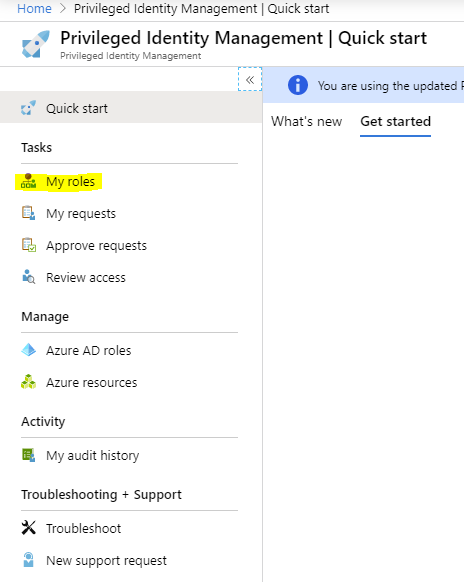Image resolution: width=464 pixels, height=582 pixels.
Task: Click the rocket icon beside page title
Action: click(x=36, y=44)
